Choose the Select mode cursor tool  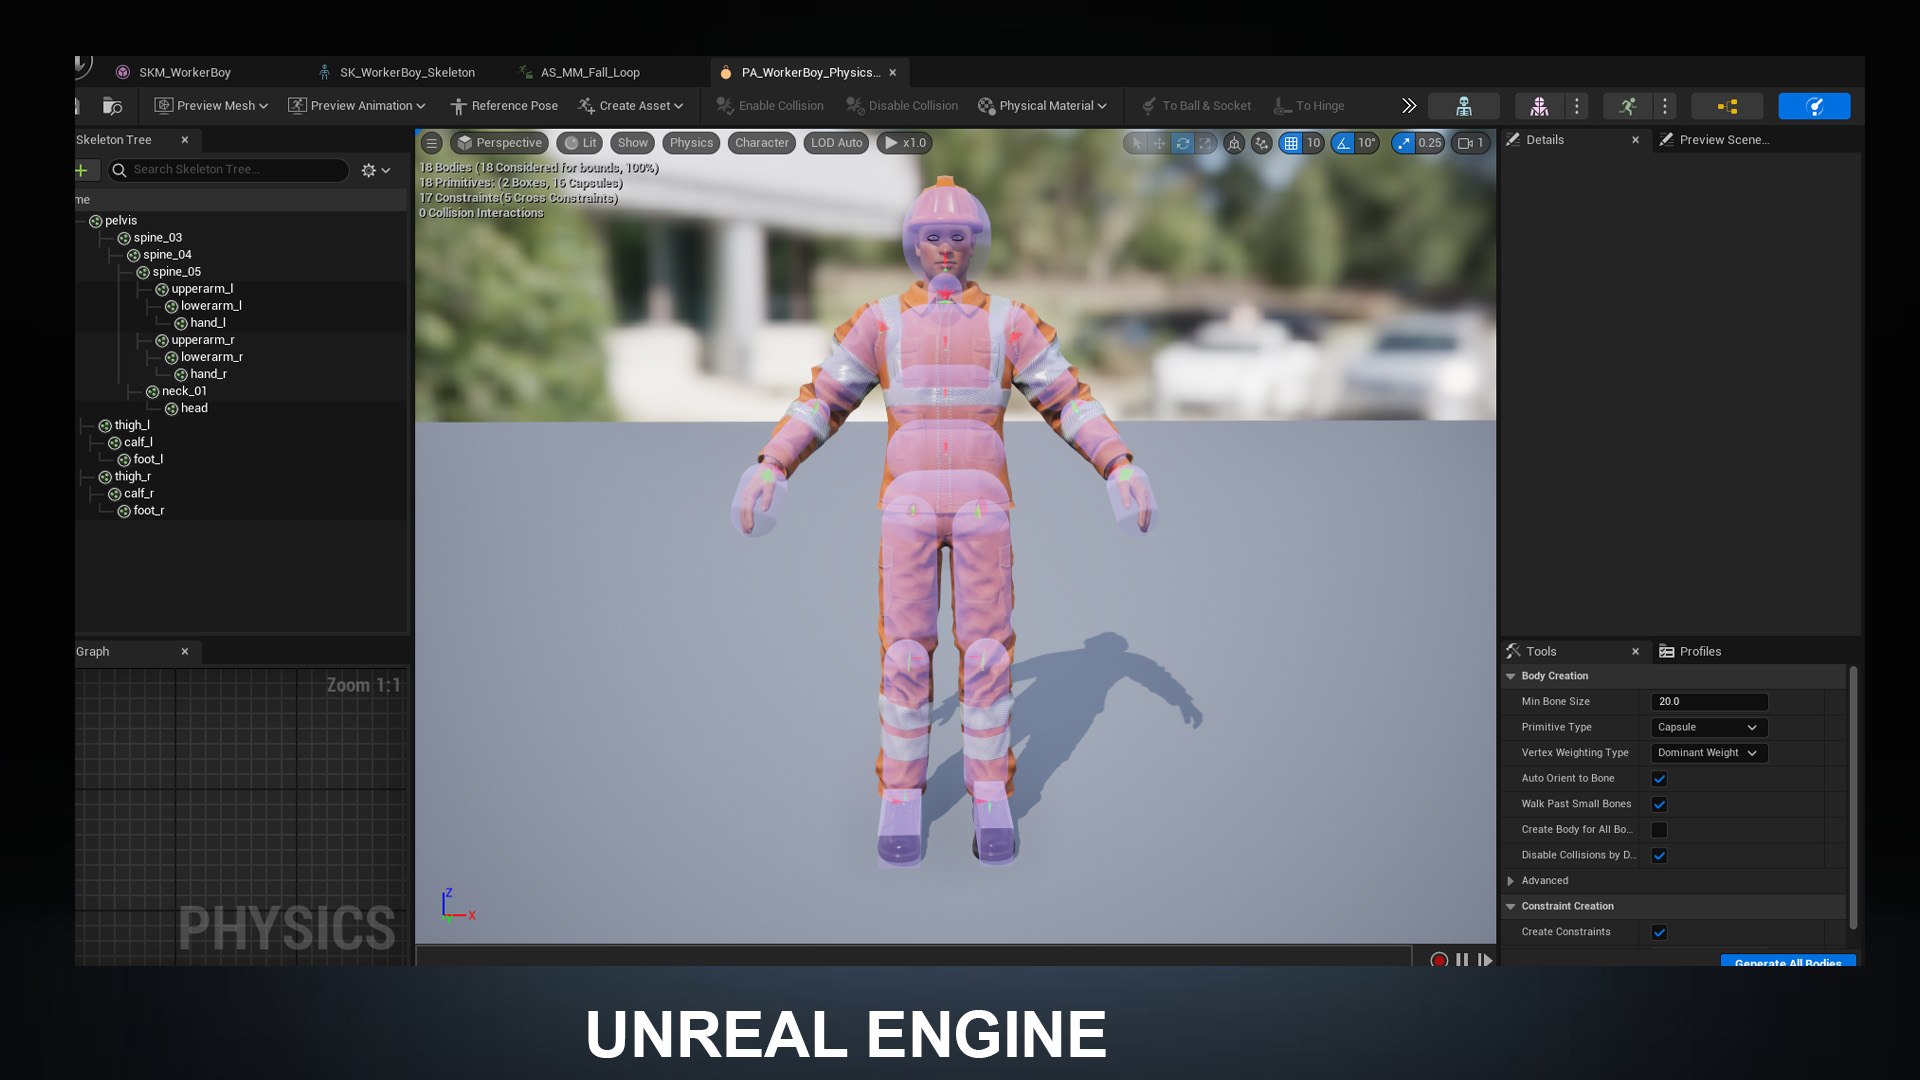1136,143
